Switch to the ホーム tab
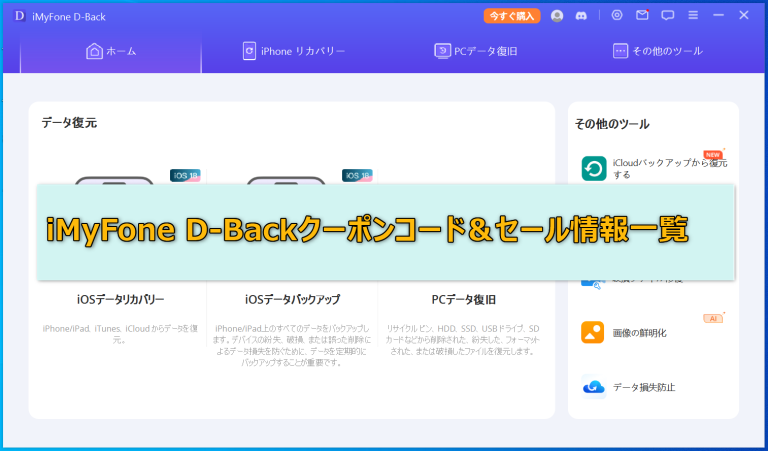Screen dimensions: 768x451 [x=111, y=51]
